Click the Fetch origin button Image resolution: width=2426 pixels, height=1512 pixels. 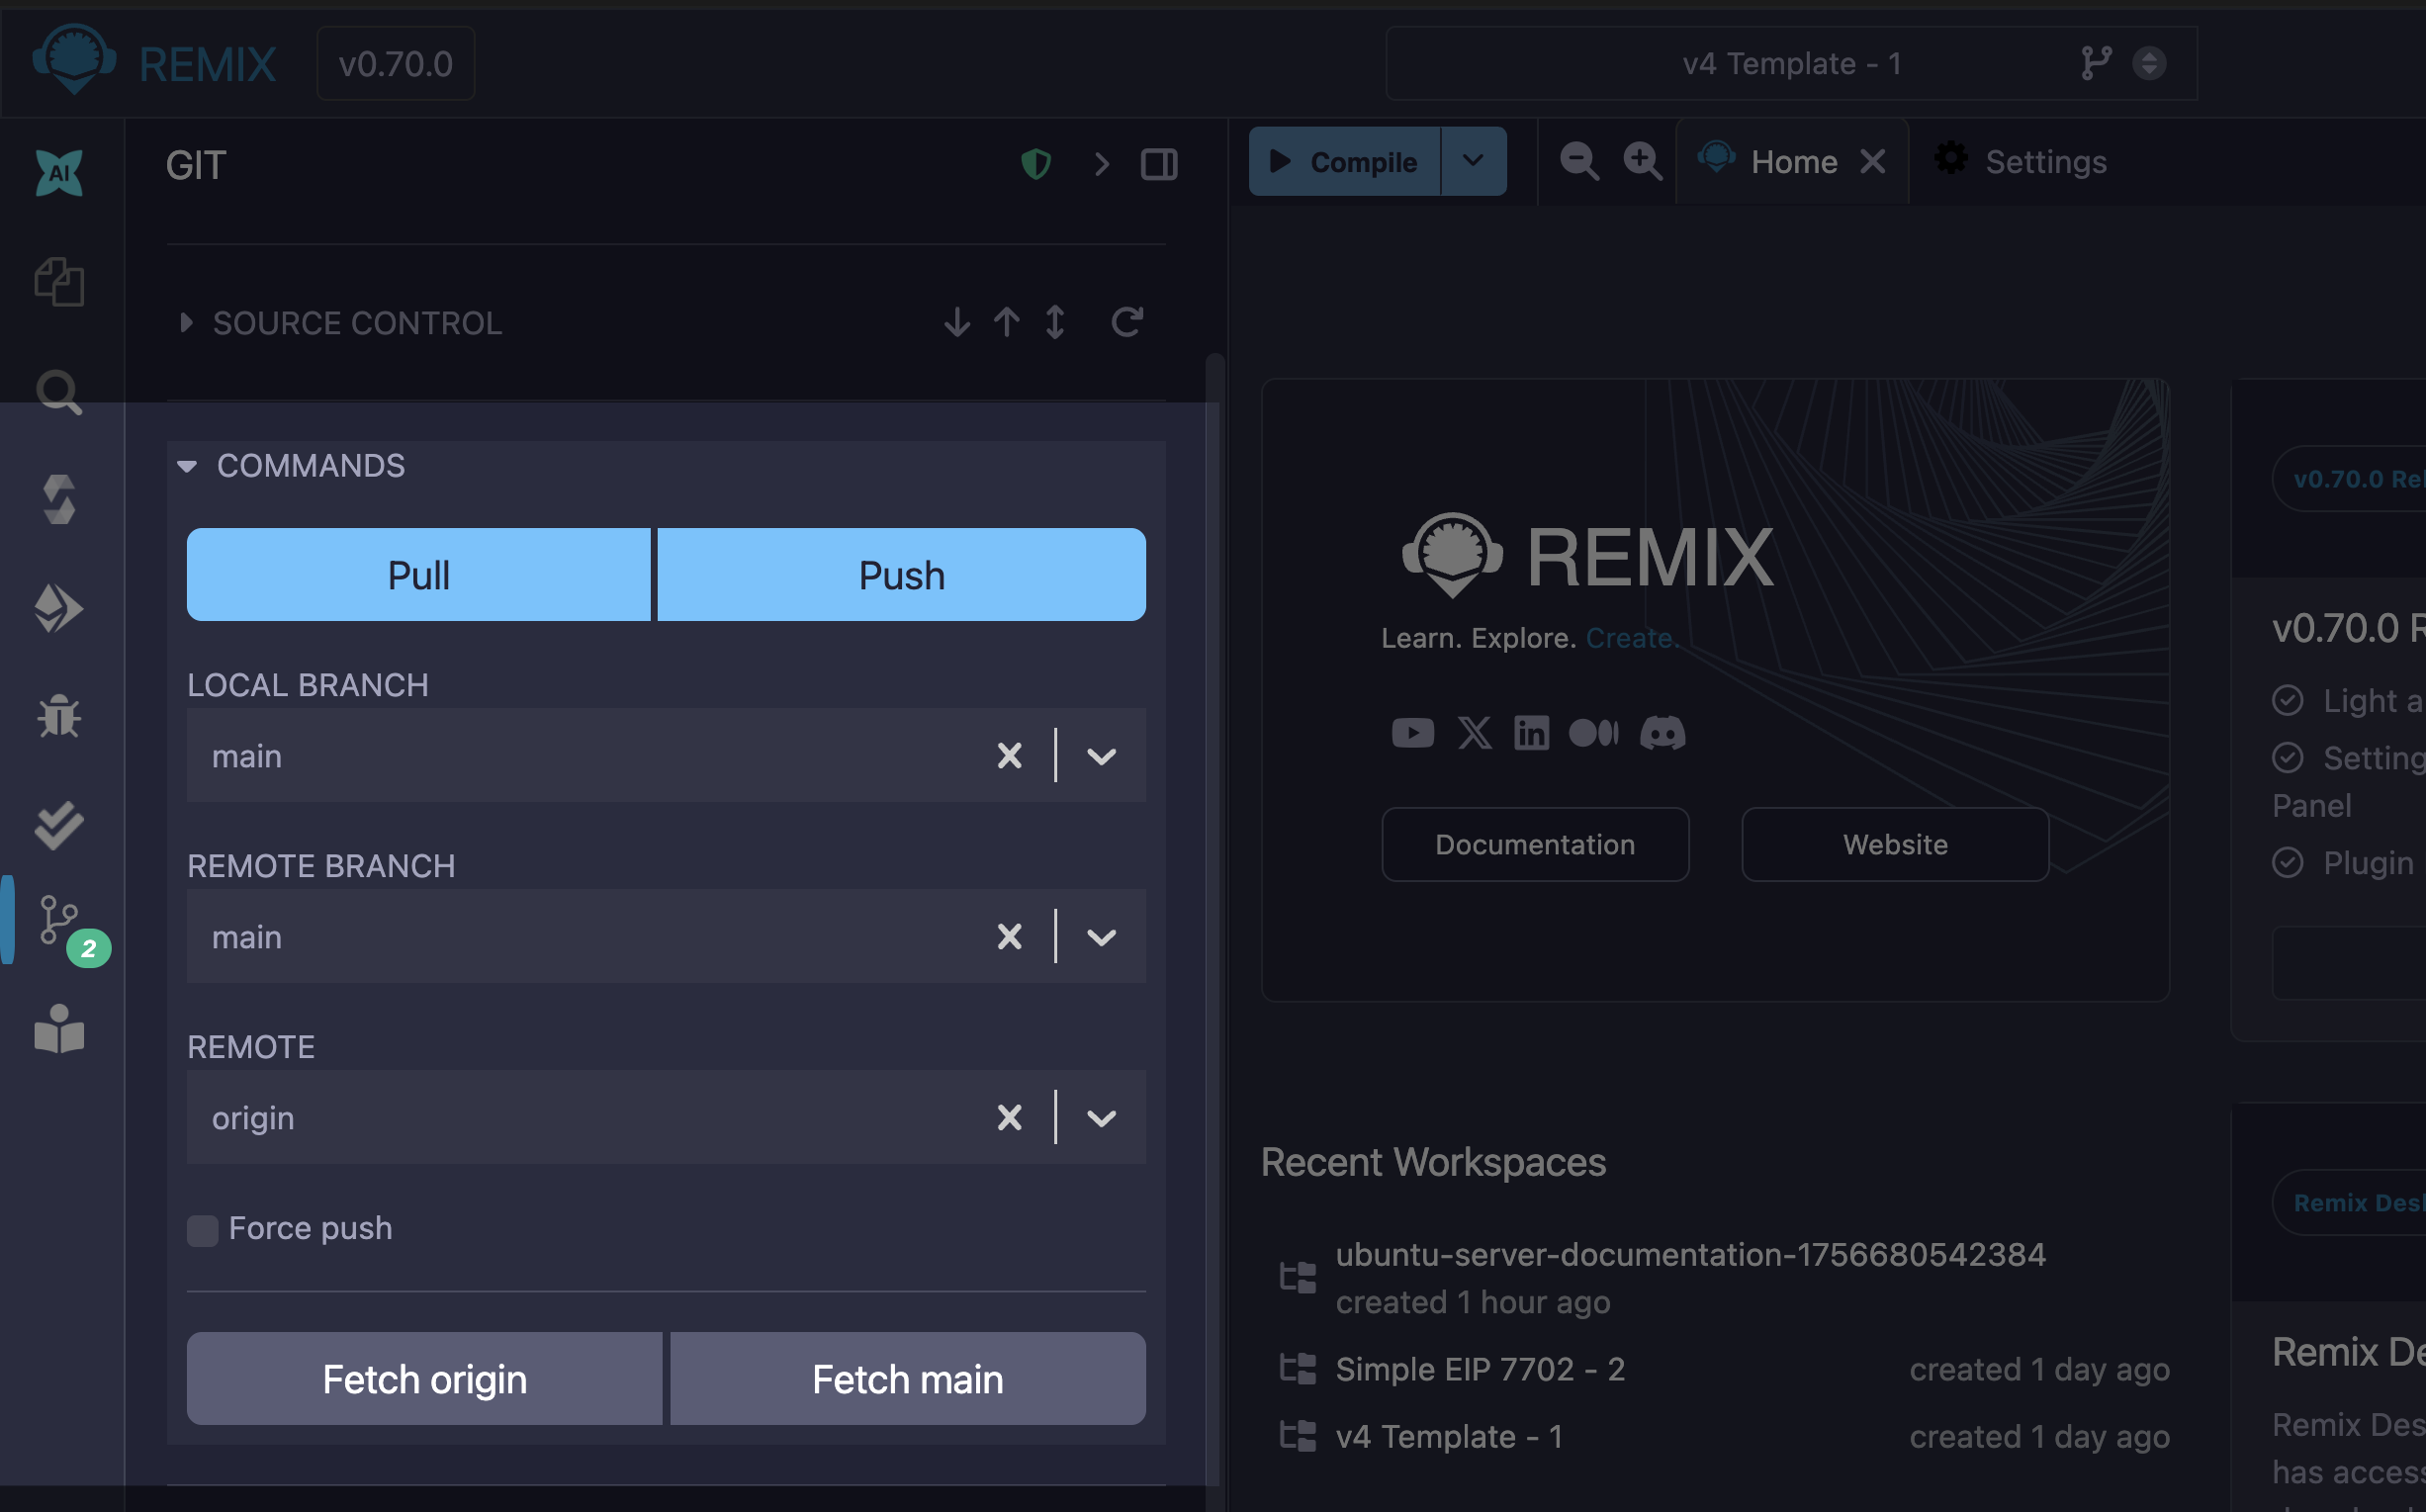tap(424, 1379)
